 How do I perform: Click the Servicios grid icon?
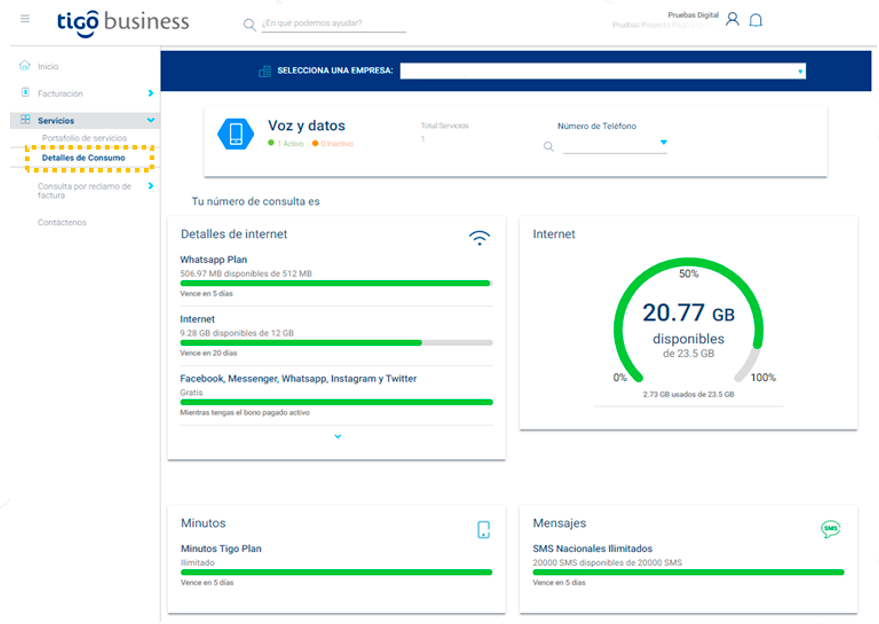[x=25, y=119]
